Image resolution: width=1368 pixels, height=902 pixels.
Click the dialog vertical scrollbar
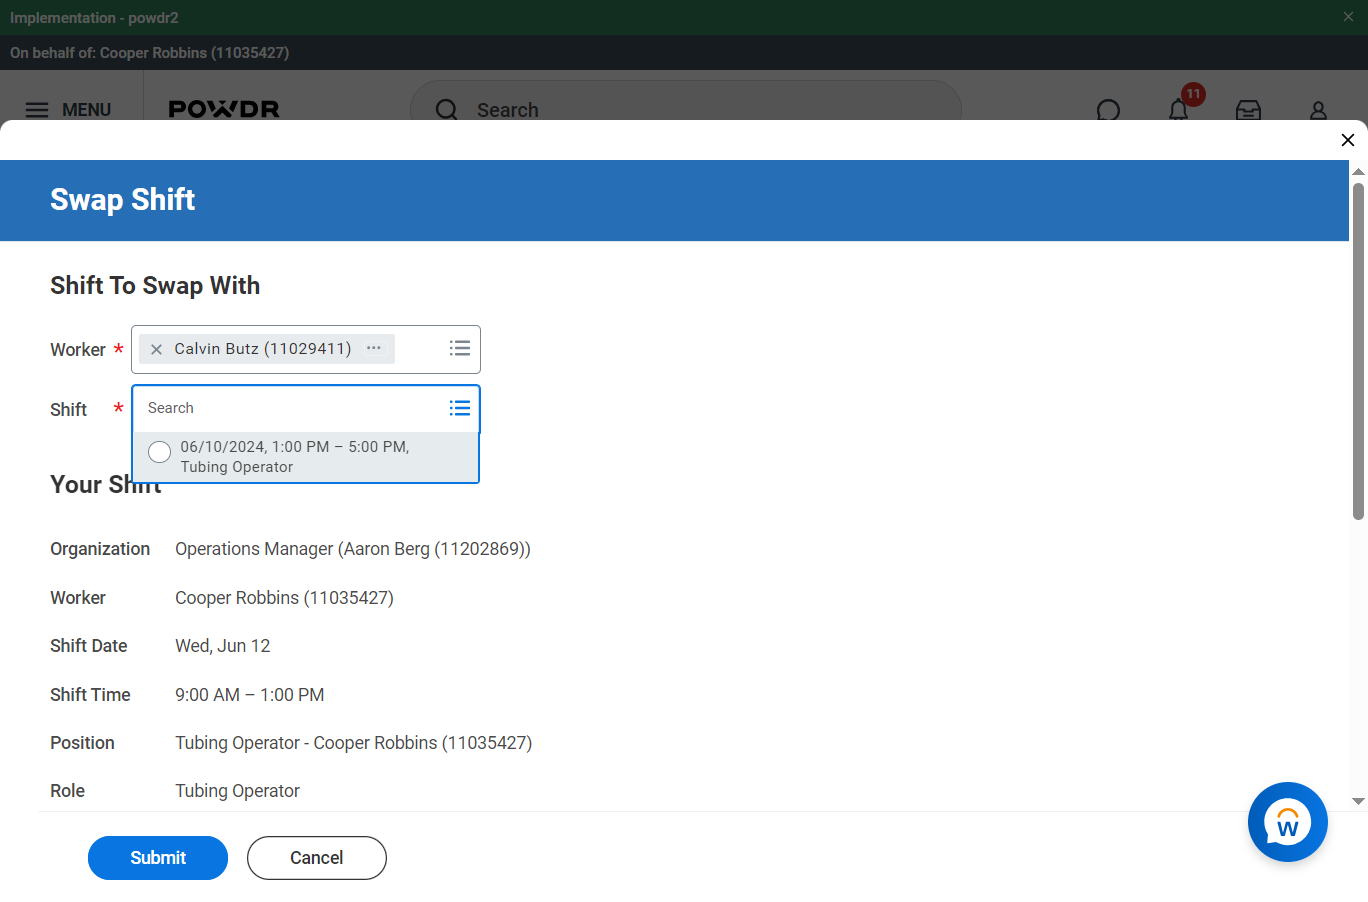1358,350
